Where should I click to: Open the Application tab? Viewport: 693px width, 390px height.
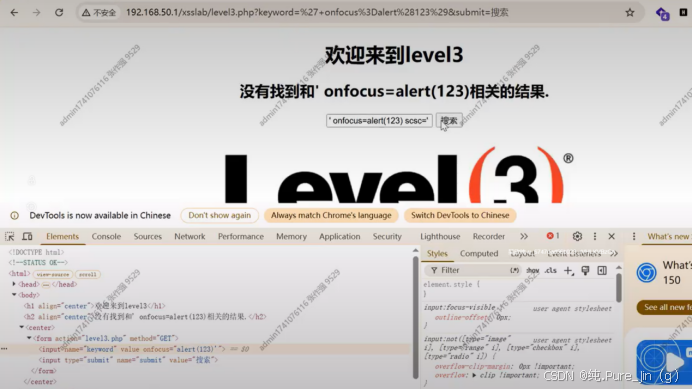point(339,237)
